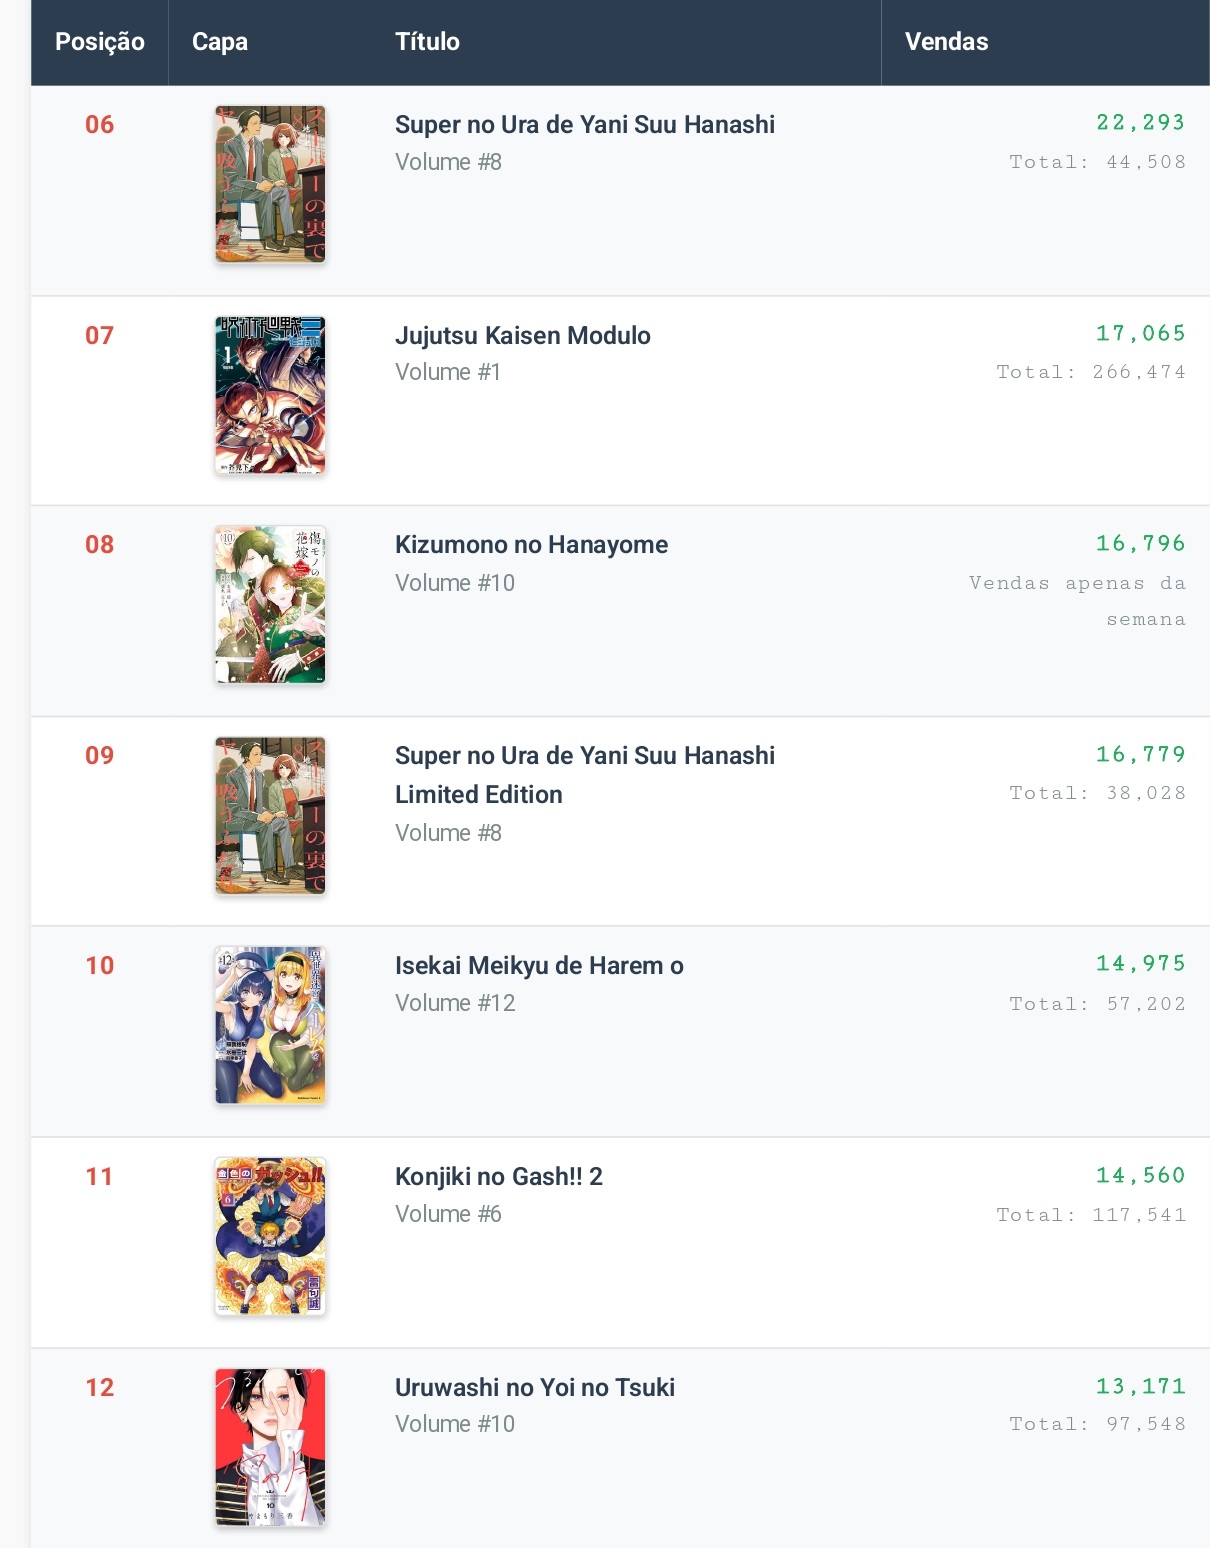This screenshot has height=1548, width=1210.
Task: Sort the table by the Posição column header
Action: 99,42
